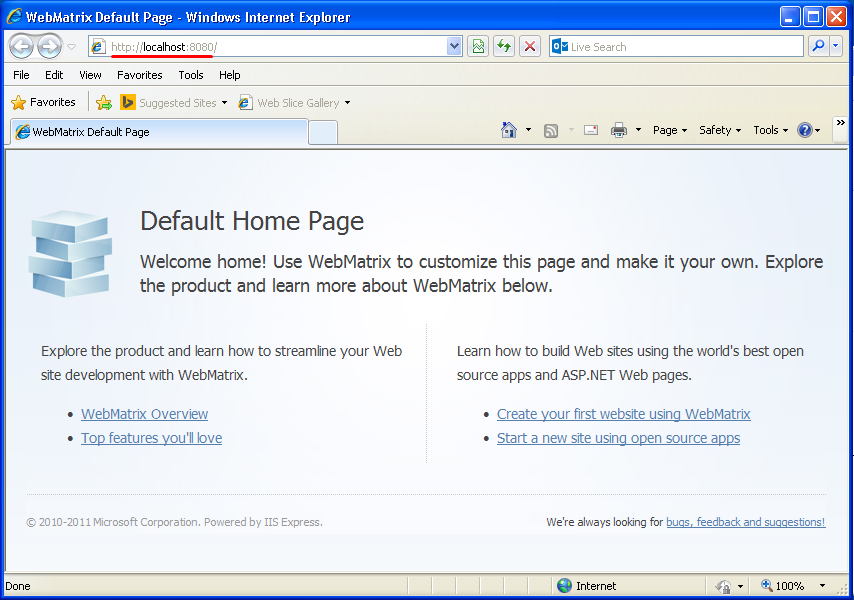Click the Home icon in command bar

(509, 130)
